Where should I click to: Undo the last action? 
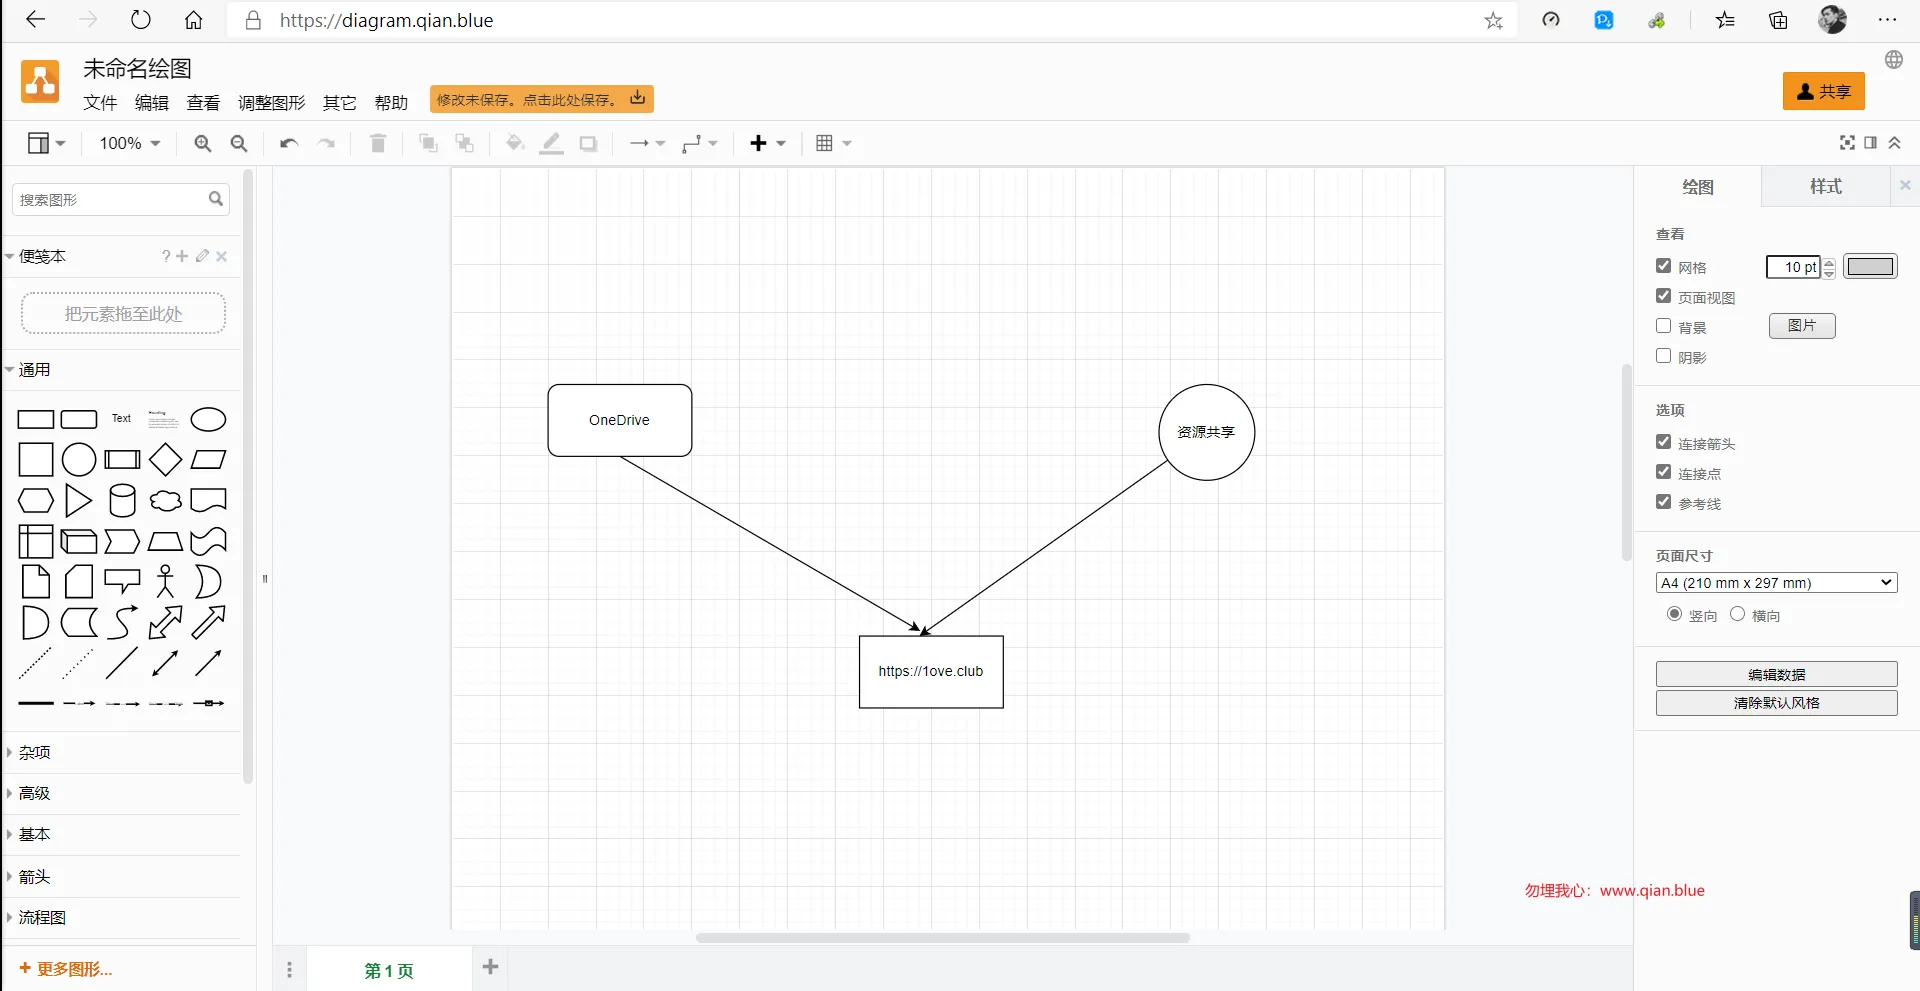click(289, 144)
